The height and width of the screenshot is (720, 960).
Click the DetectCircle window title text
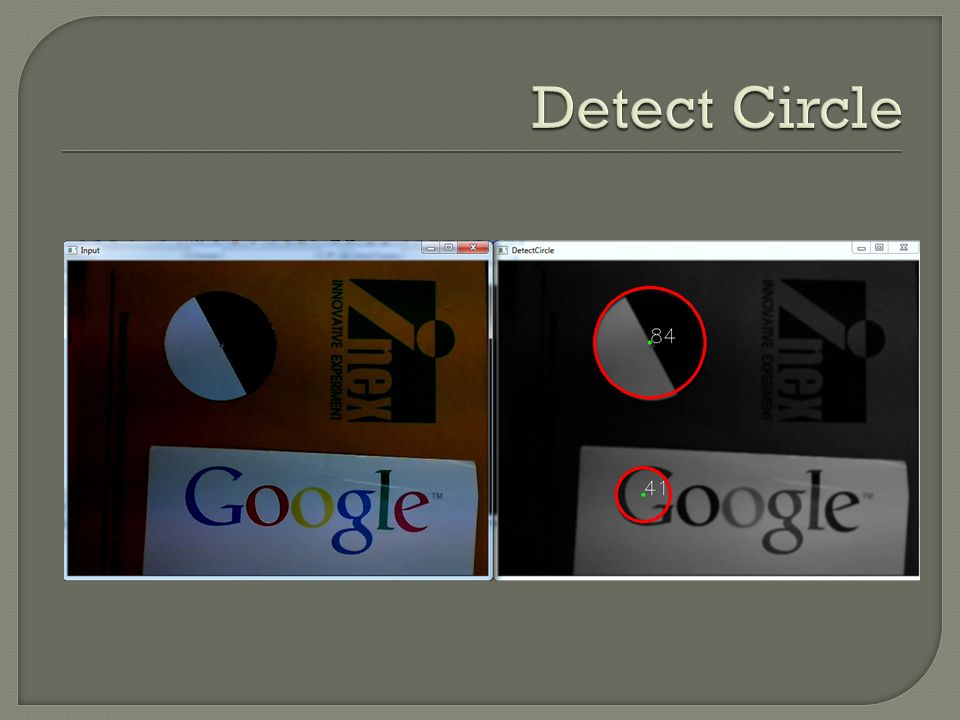click(x=533, y=250)
